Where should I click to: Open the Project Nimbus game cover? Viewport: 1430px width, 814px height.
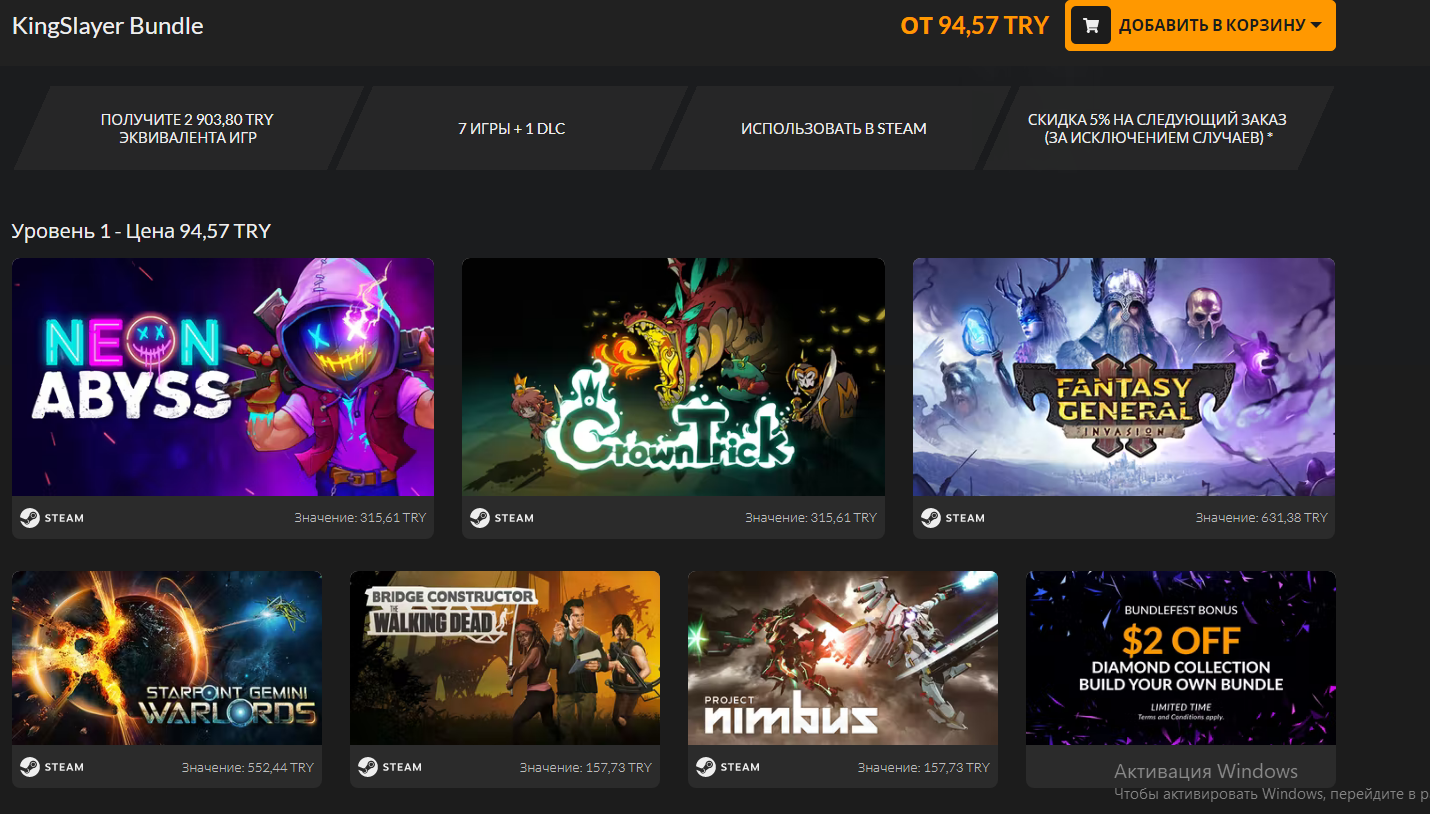point(843,658)
